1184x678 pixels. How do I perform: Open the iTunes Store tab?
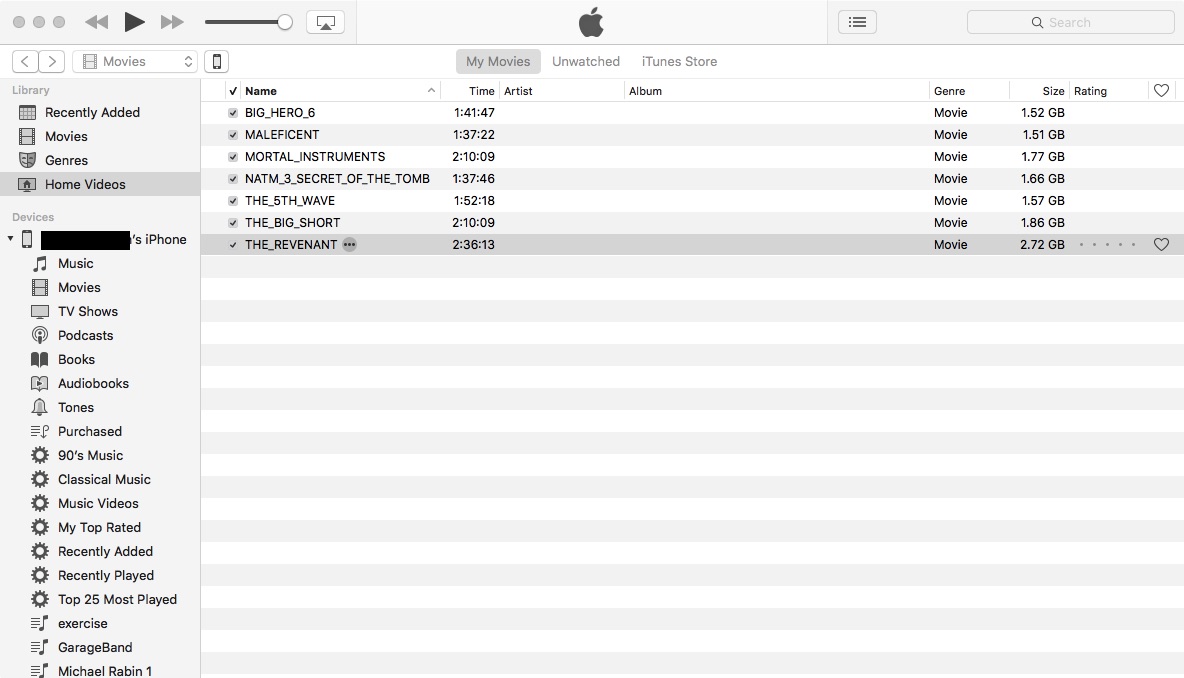click(x=679, y=61)
